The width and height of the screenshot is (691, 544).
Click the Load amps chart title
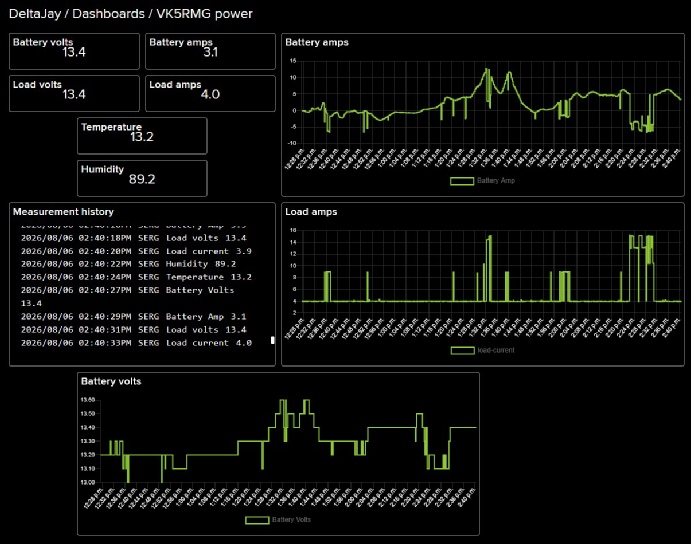(311, 212)
